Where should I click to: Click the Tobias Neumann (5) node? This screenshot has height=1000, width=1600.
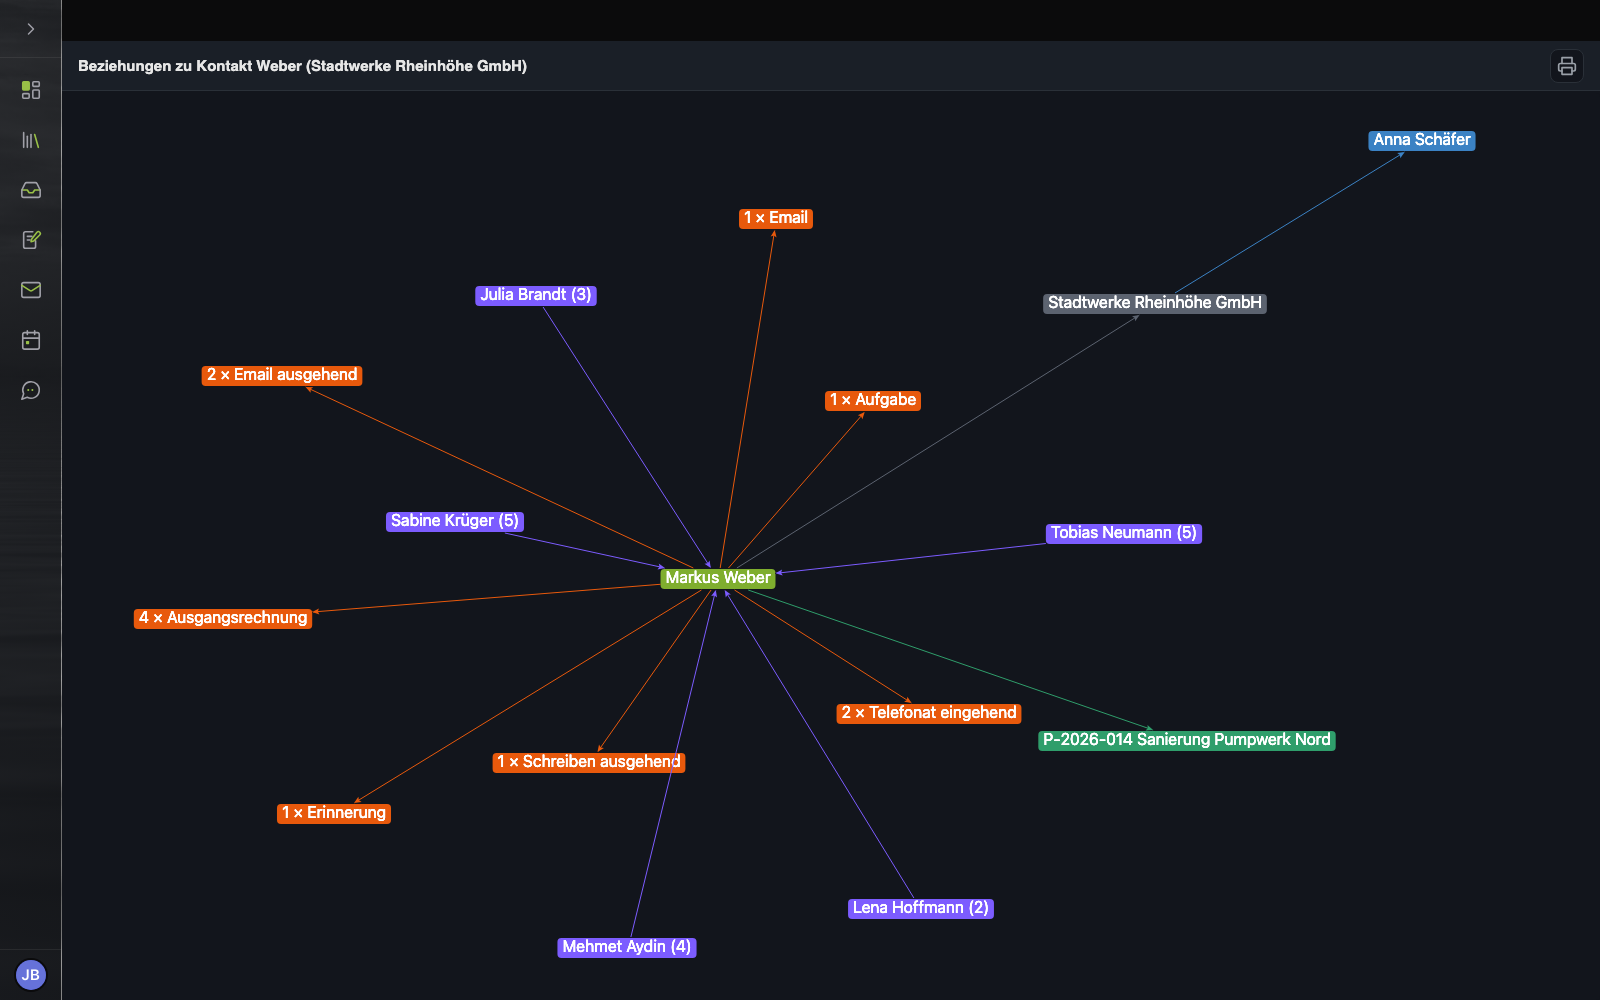[1124, 533]
